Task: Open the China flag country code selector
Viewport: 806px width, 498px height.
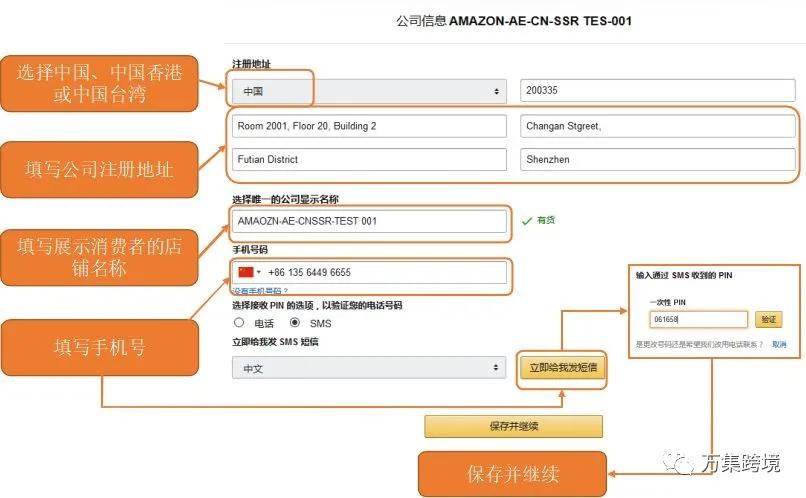Action: point(250,272)
